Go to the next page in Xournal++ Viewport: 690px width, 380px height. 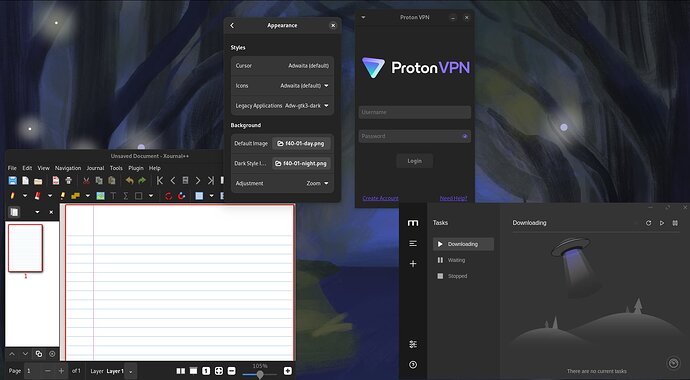(198, 181)
